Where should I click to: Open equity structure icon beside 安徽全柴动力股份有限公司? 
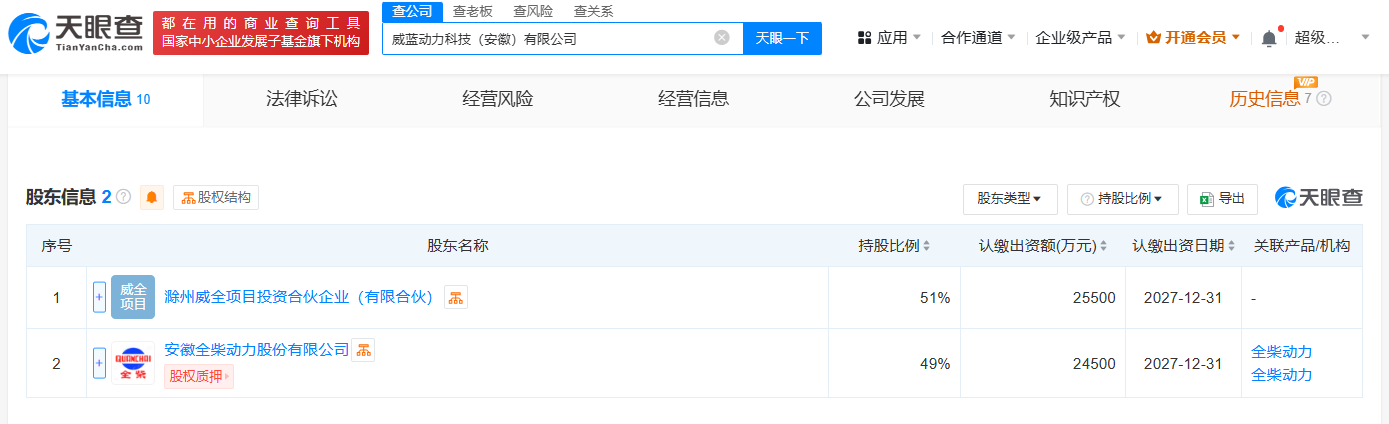(x=363, y=350)
